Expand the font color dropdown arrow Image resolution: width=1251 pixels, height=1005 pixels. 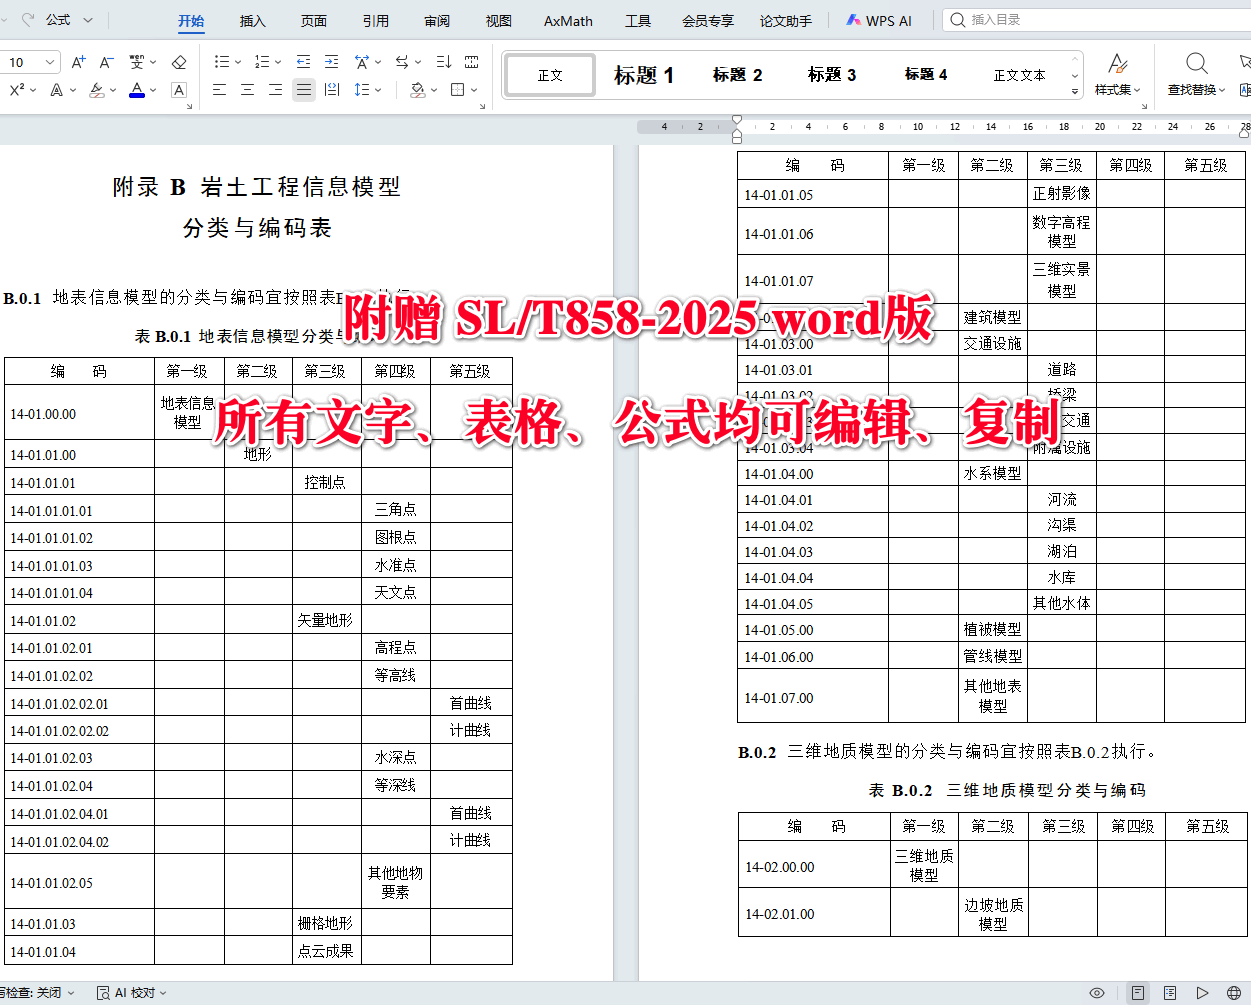(x=154, y=90)
